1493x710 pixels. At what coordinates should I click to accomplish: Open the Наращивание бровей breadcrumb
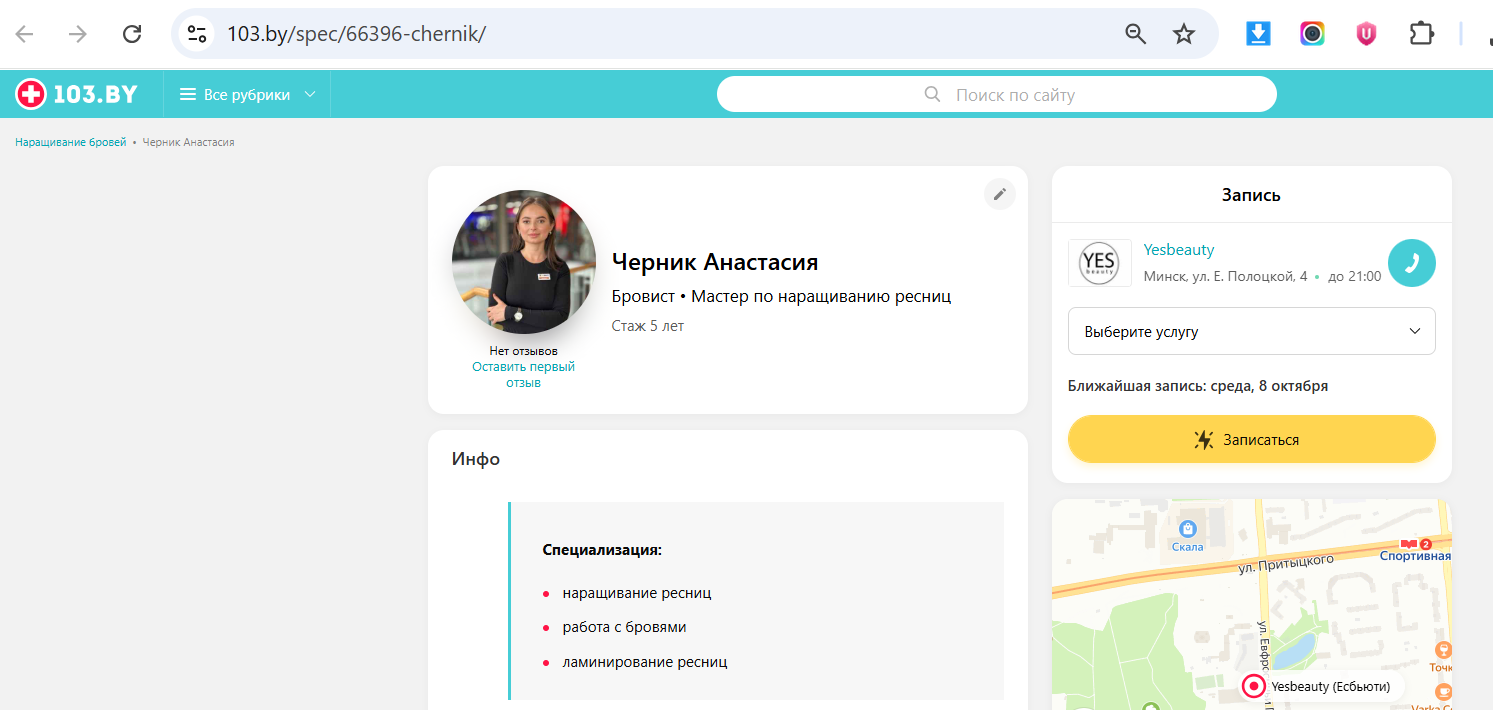coord(71,142)
